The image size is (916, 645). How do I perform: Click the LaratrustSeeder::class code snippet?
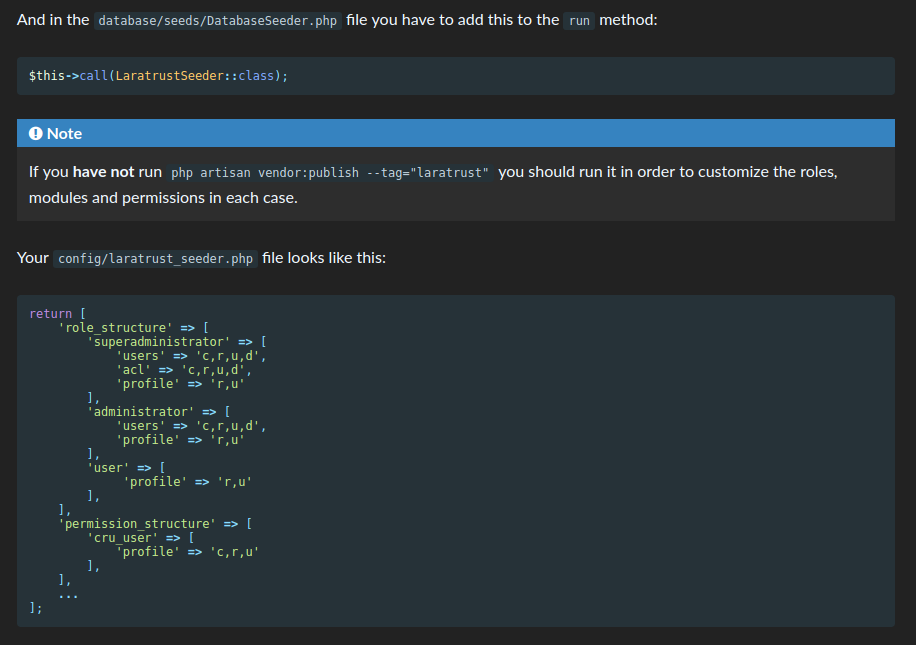coord(195,75)
